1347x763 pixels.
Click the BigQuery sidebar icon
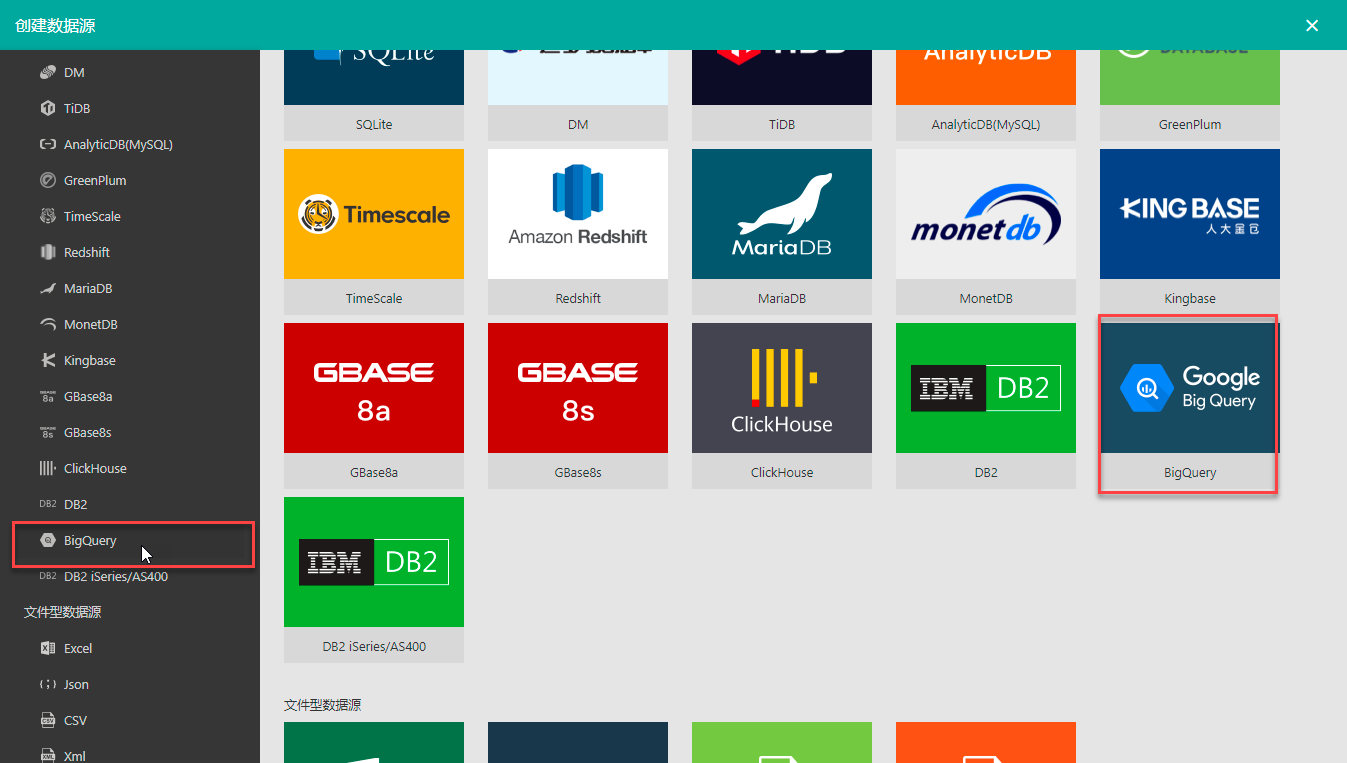(x=47, y=541)
